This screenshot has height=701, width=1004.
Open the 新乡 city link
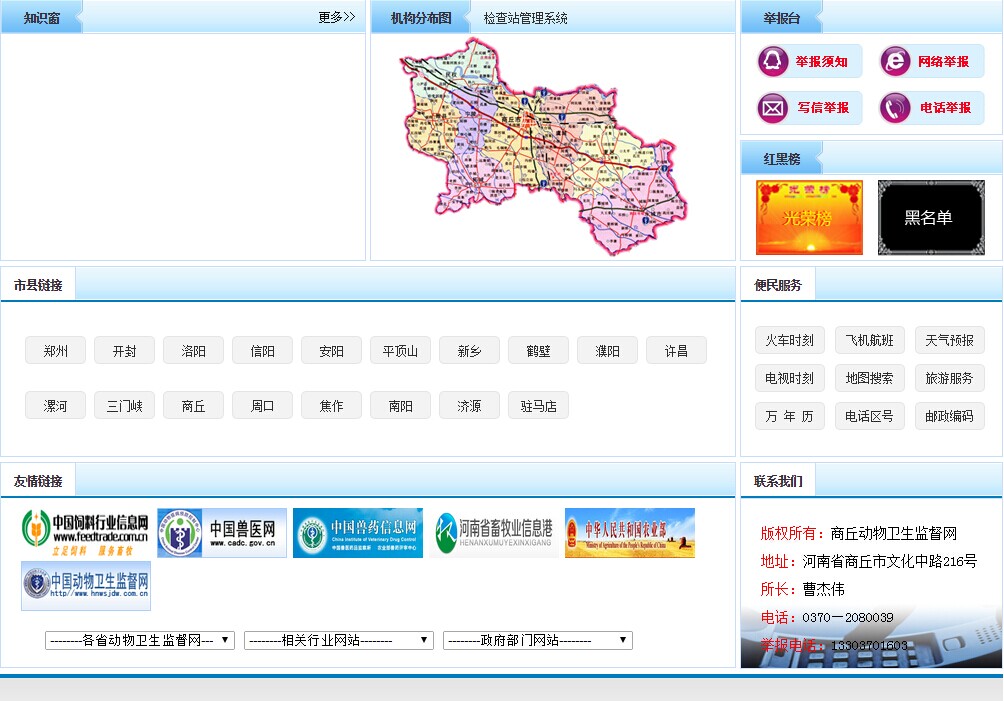[x=469, y=351]
